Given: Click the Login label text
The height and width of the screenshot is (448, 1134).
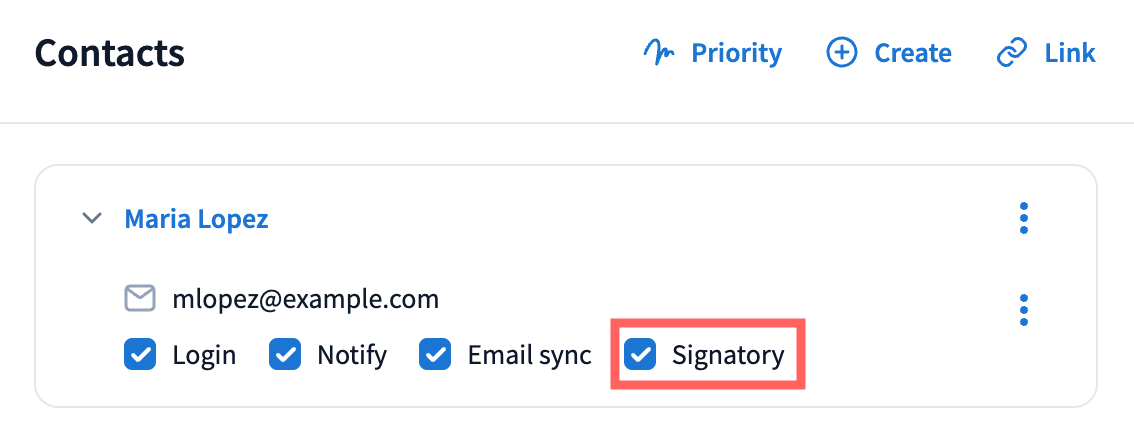Looking at the screenshot, I should pos(204,355).
